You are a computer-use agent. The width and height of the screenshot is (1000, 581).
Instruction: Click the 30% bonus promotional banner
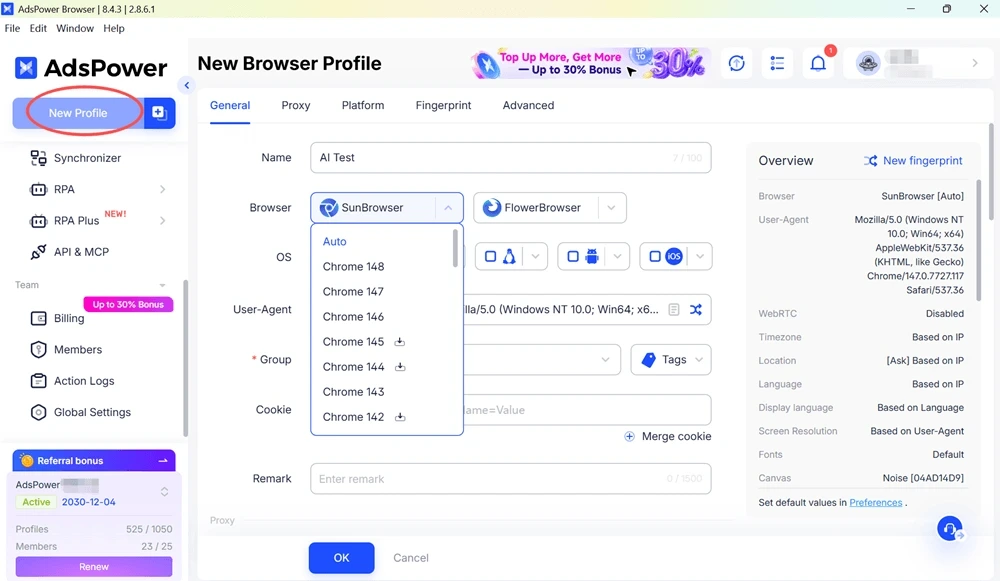pyautogui.click(x=591, y=63)
